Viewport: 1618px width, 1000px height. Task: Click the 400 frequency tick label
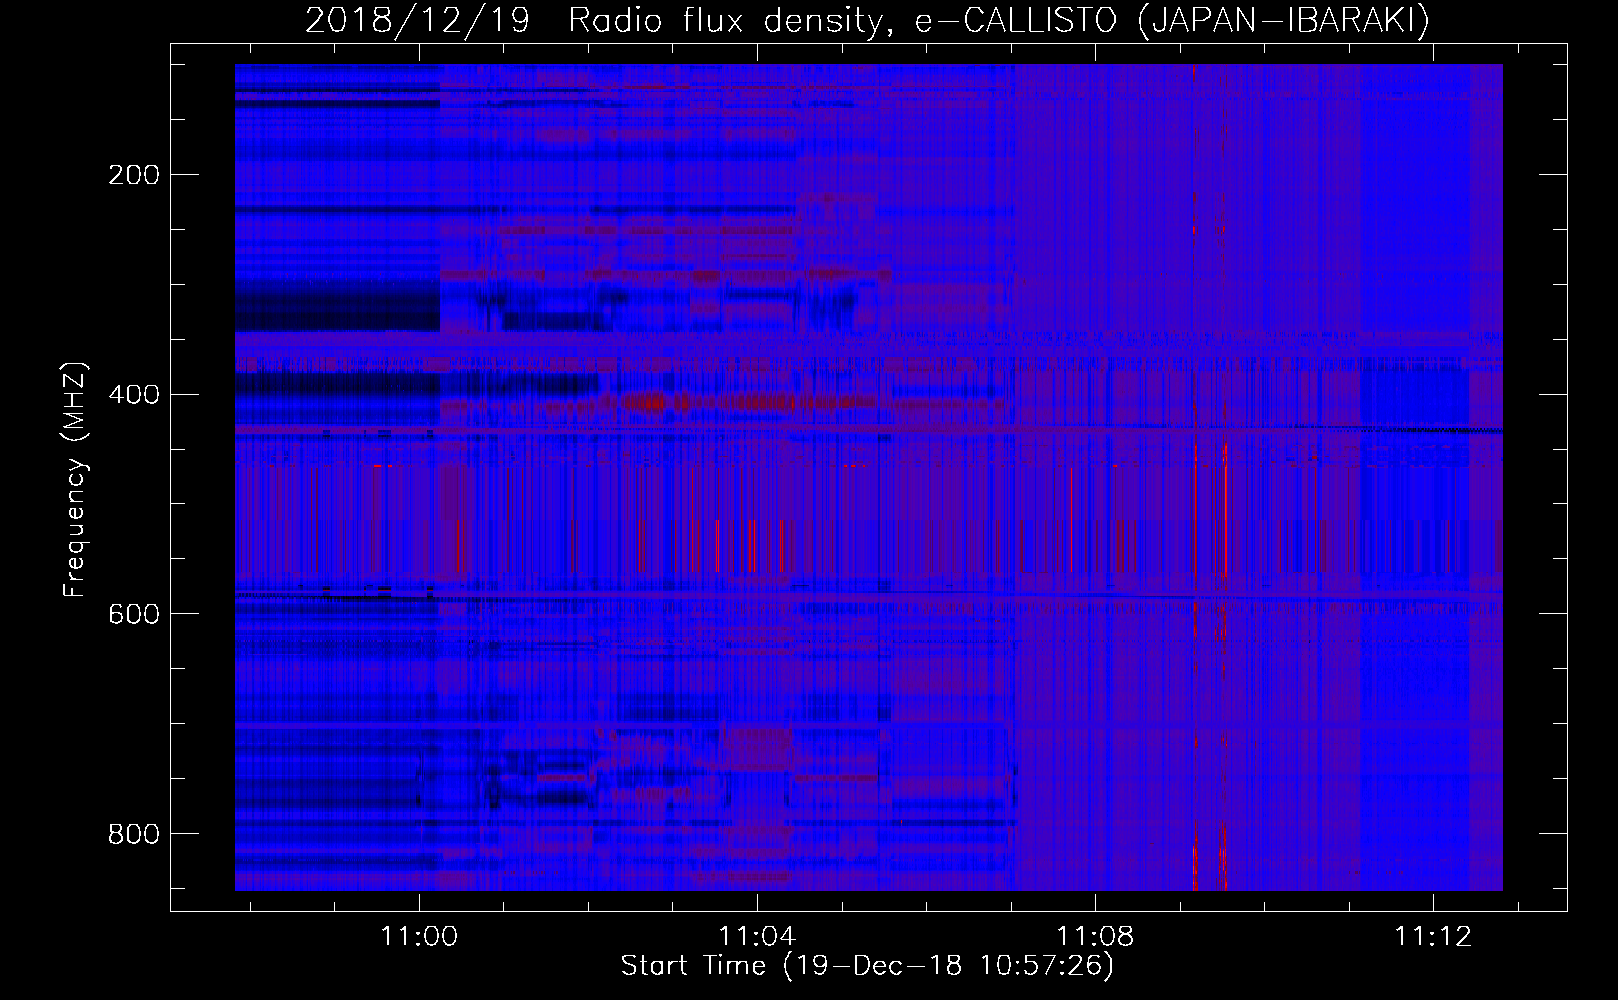[134, 394]
